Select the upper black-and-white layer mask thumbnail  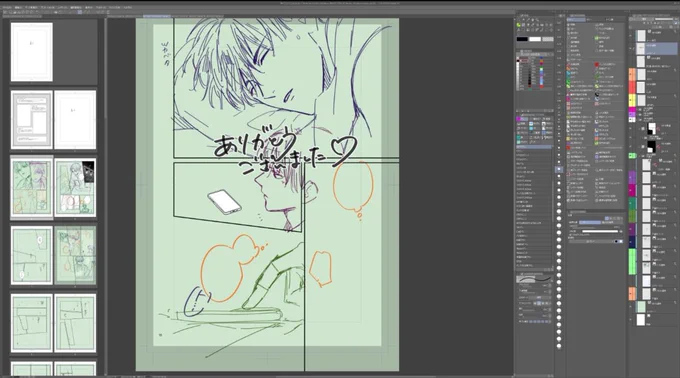652,129
